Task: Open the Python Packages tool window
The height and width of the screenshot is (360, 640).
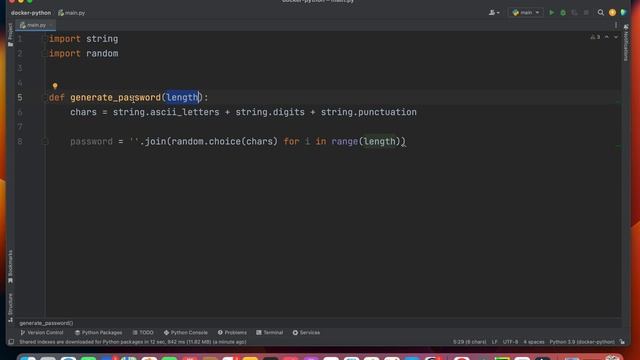Action: pos(98,333)
